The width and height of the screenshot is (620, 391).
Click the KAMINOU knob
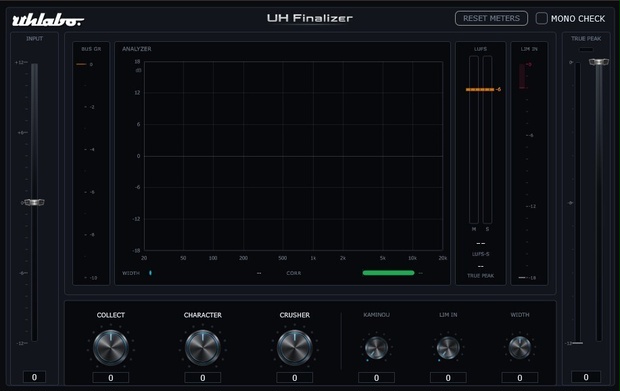point(376,348)
